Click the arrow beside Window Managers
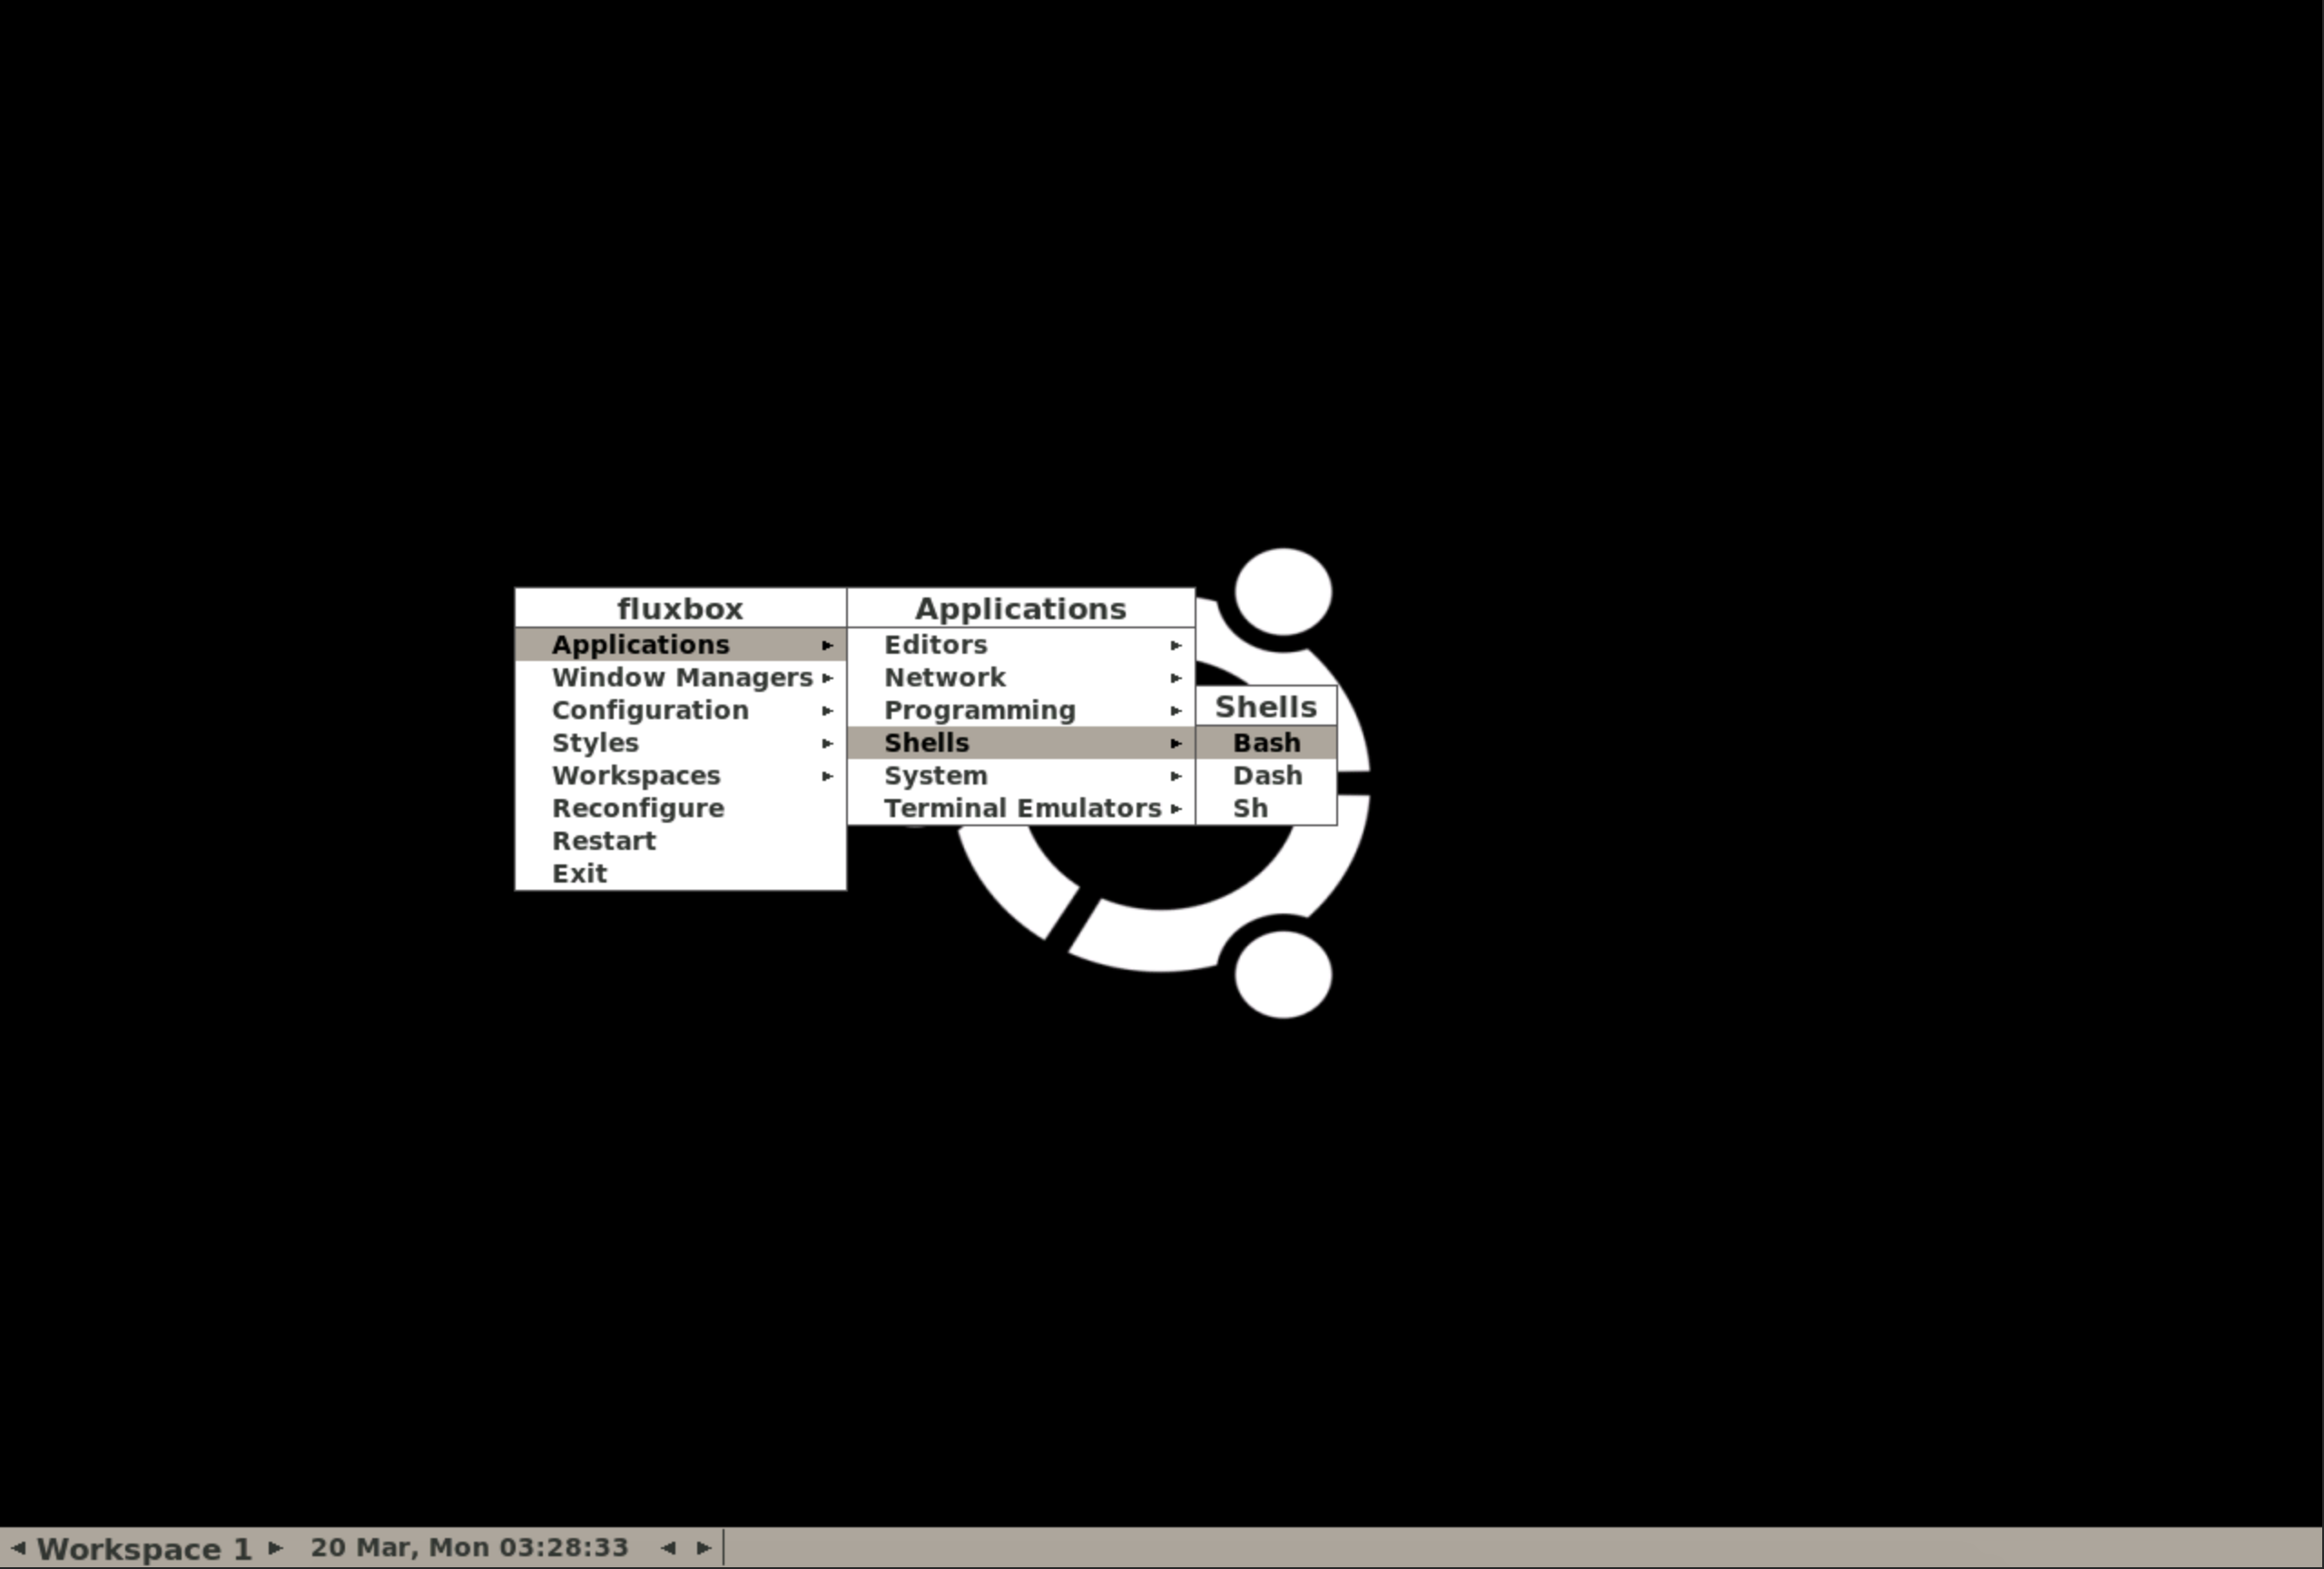This screenshot has height=1569, width=2324. click(x=827, y=678)
